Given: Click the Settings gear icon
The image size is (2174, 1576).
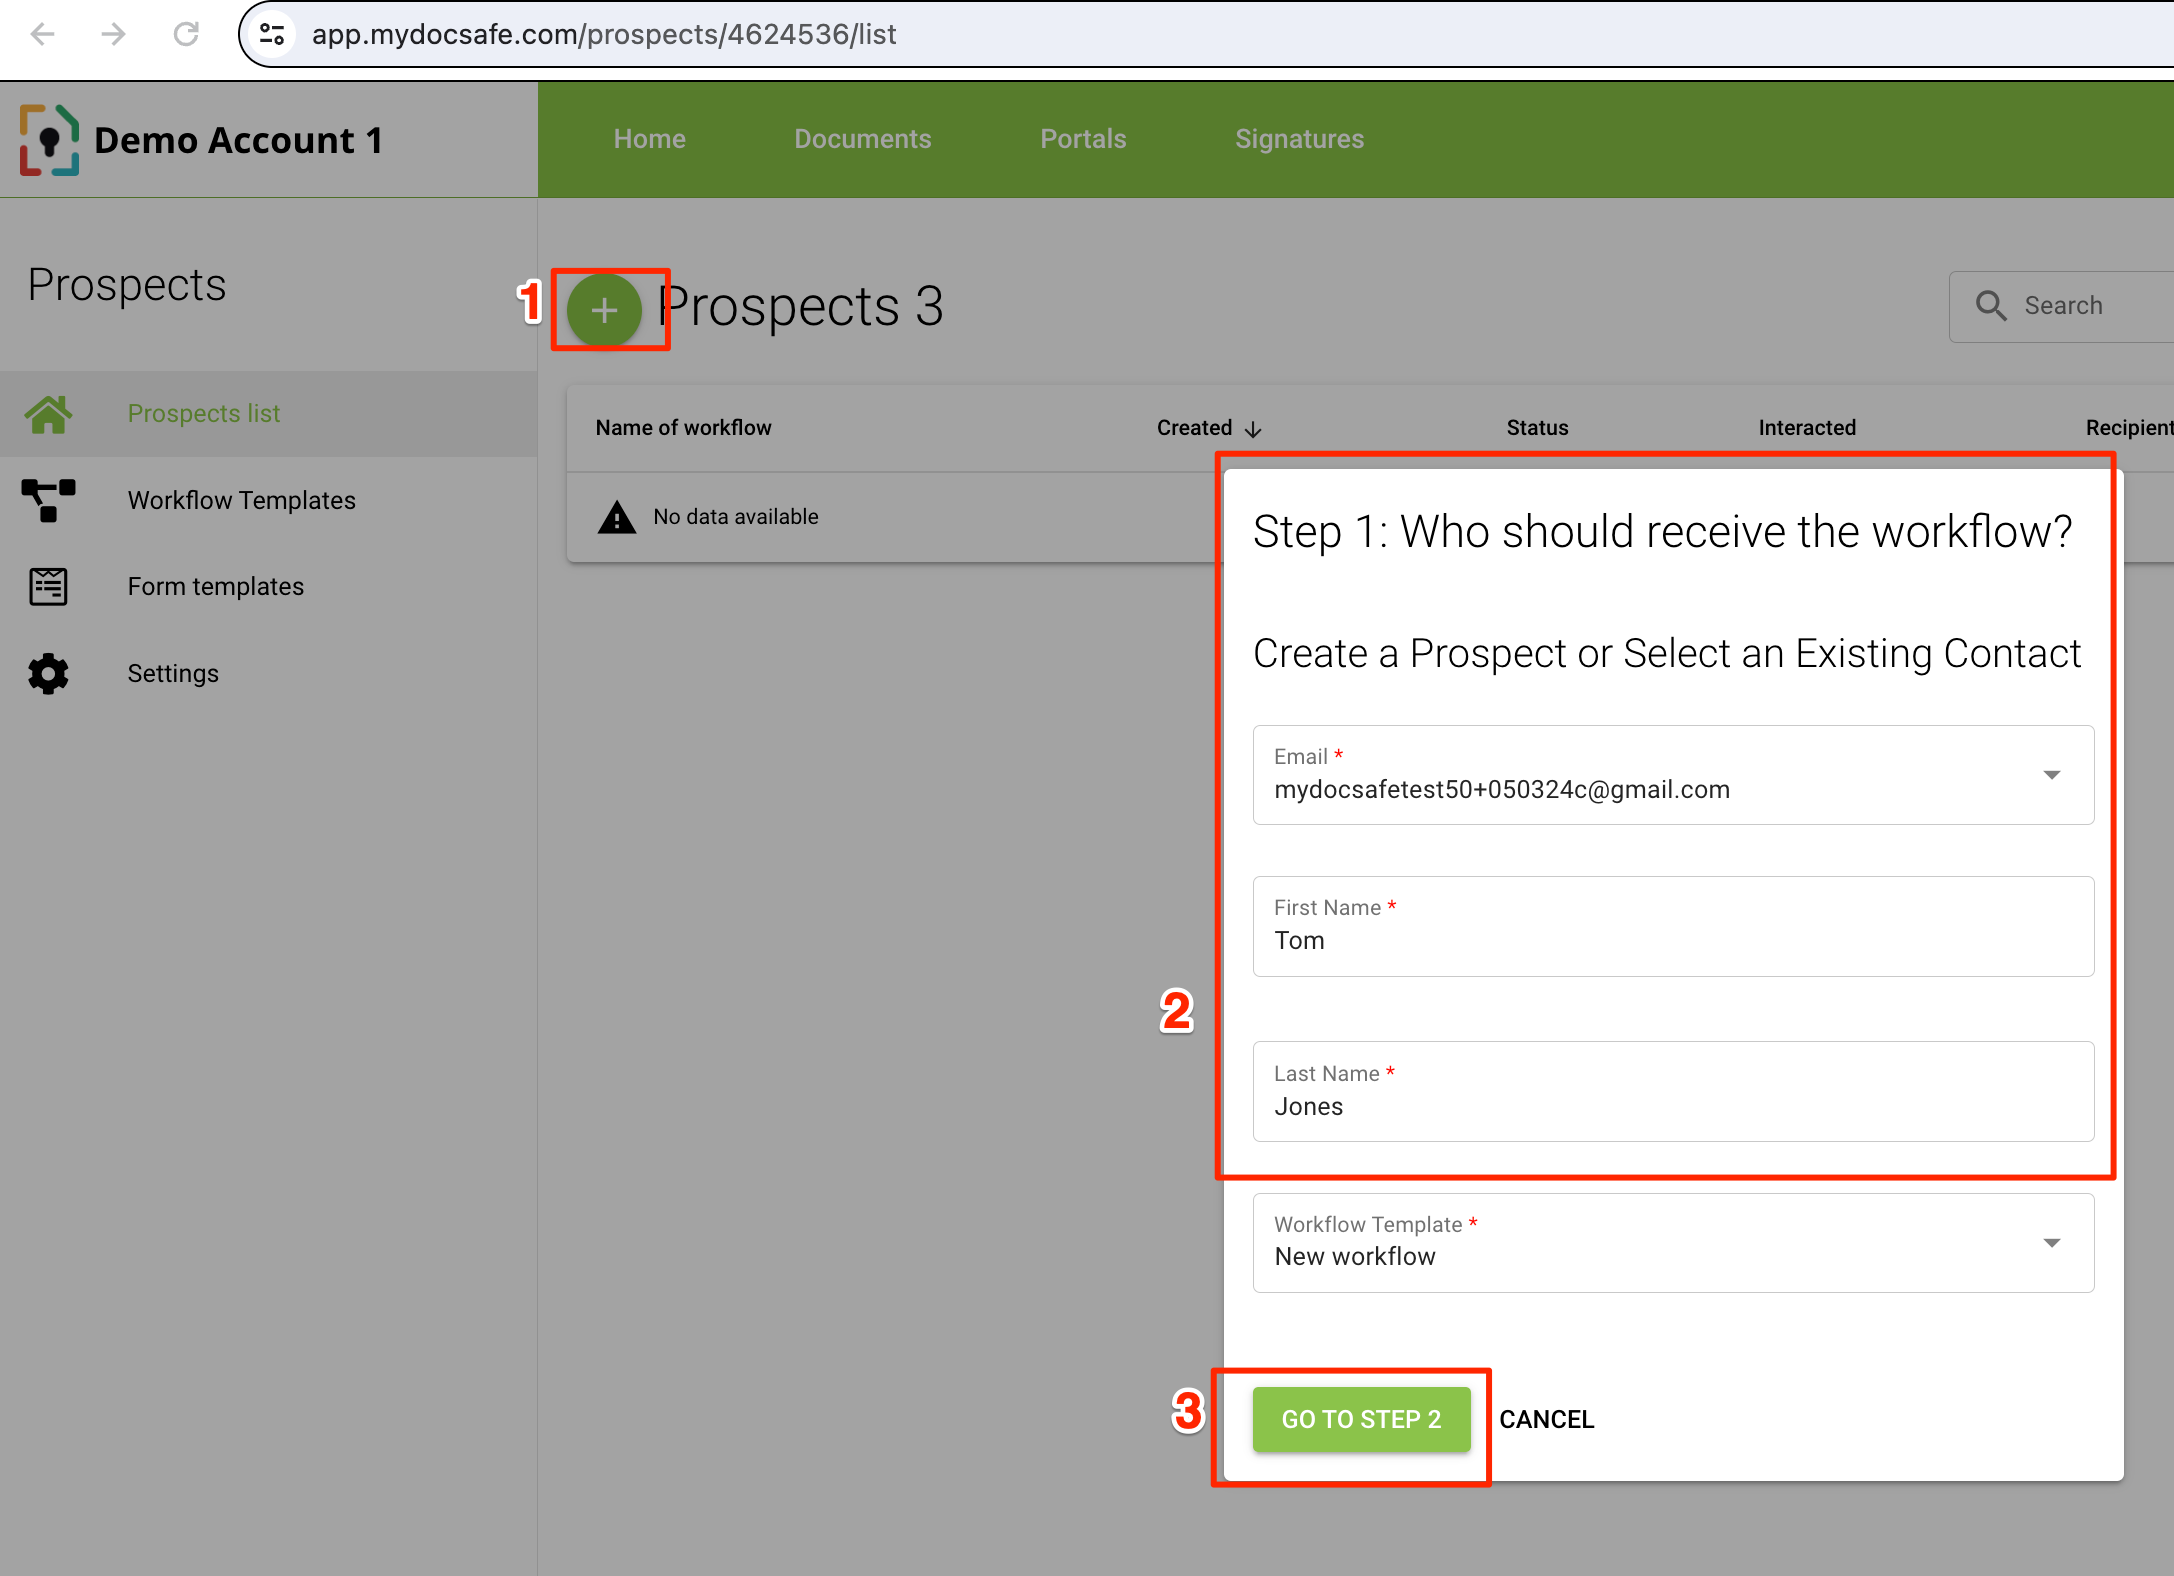Looking at the screenshot, I should click(48, 674).
